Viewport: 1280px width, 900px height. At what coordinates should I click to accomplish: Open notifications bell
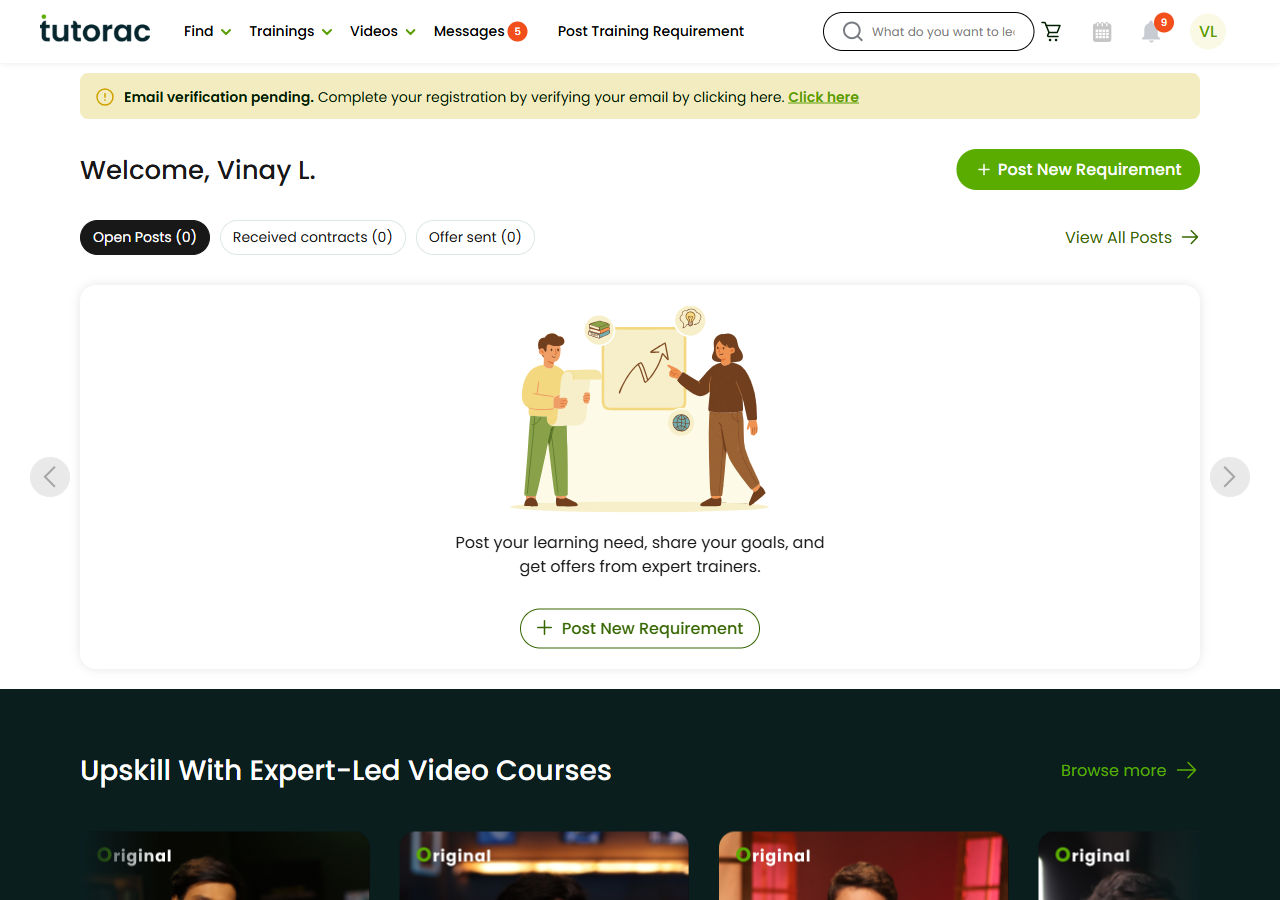1152,32
